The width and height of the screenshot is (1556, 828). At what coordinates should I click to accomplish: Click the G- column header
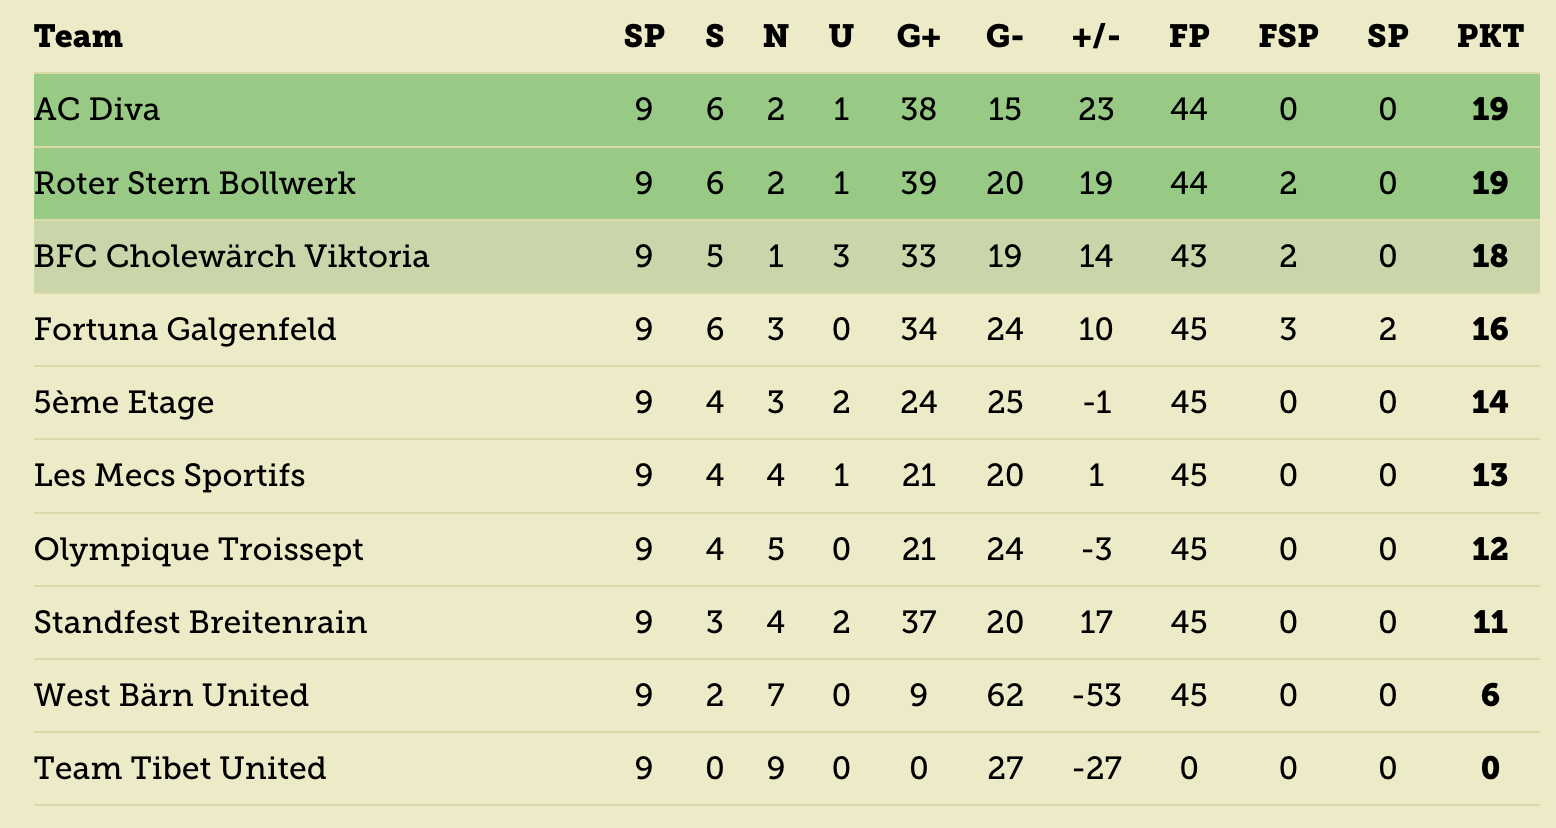1005,37
